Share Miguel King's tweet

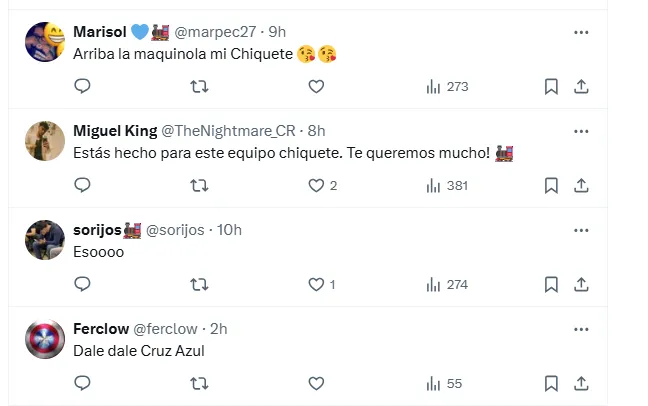tap(581, 185)
